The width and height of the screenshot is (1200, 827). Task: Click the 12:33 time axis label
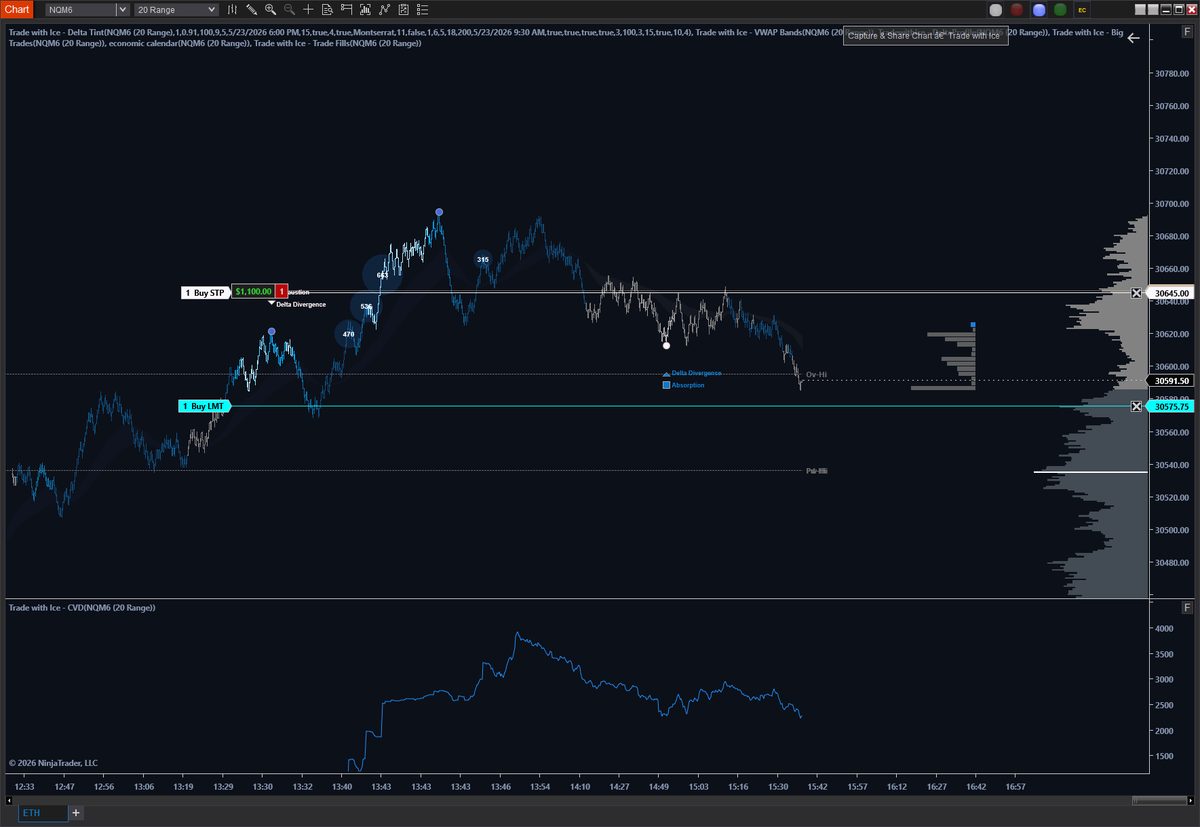click(x=26, y=787)
